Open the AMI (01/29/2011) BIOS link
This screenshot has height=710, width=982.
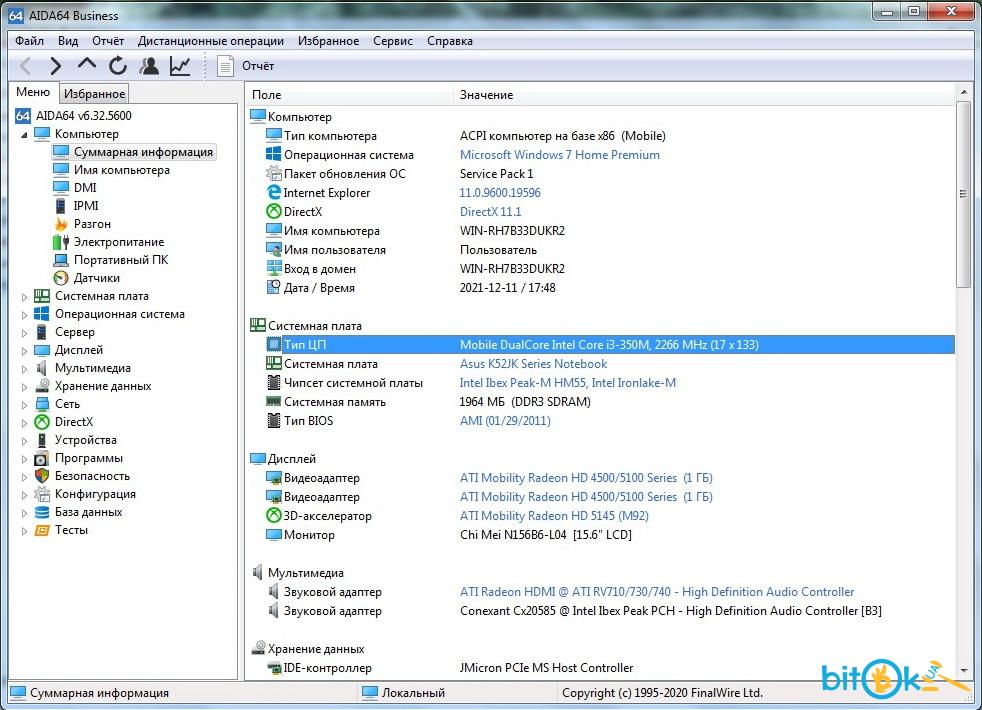pos(505,421)
